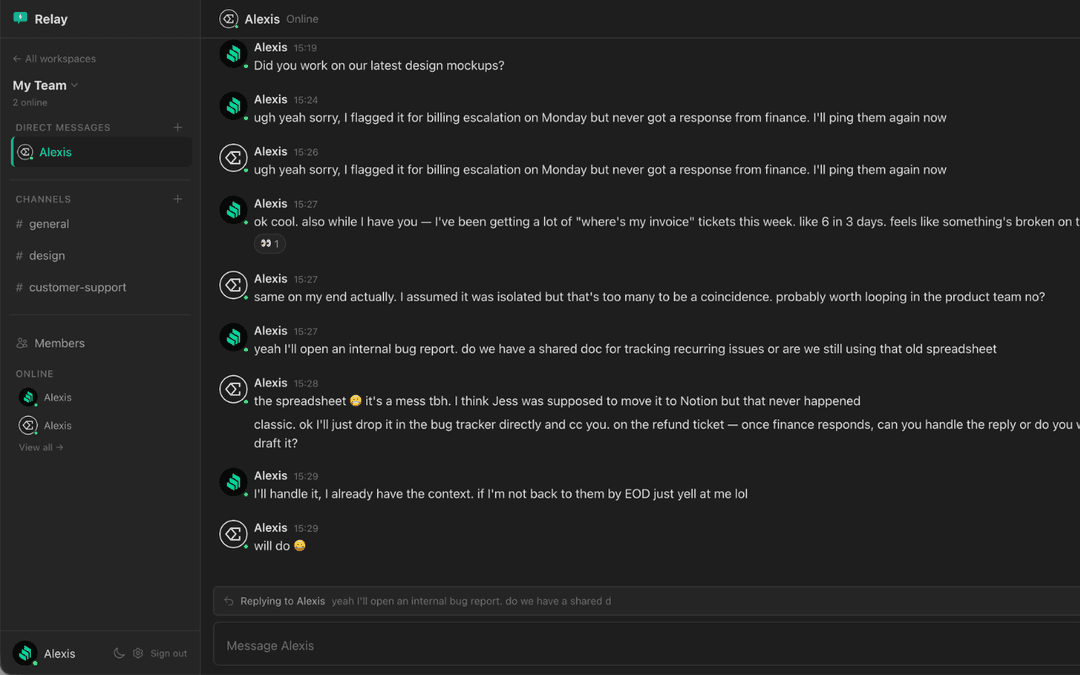This screenshot has height=675, width=1080.
Task: Open the design channel
Action: point(44,255)
